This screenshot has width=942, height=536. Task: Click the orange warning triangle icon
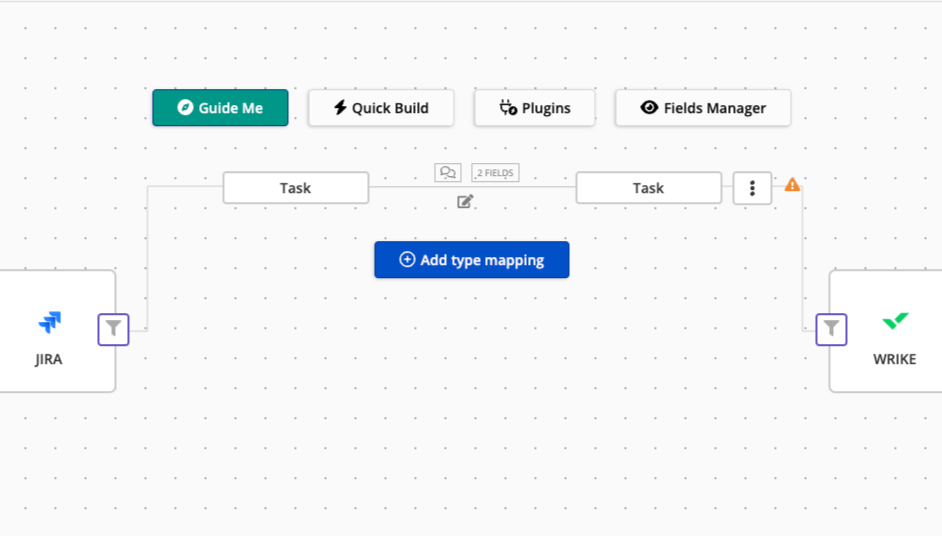792,185
